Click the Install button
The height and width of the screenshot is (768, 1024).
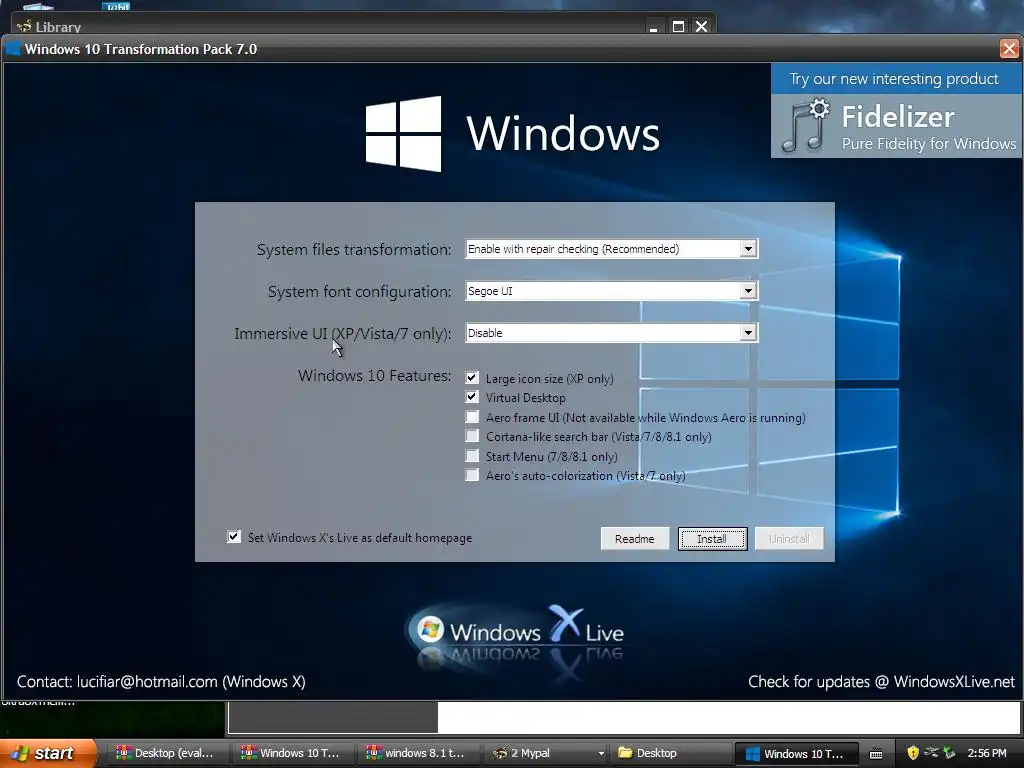click(712, 539)
